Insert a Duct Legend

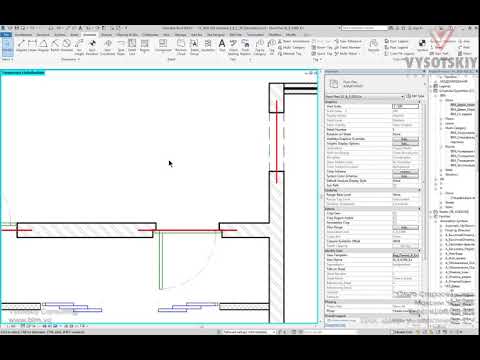pos(396,41)
